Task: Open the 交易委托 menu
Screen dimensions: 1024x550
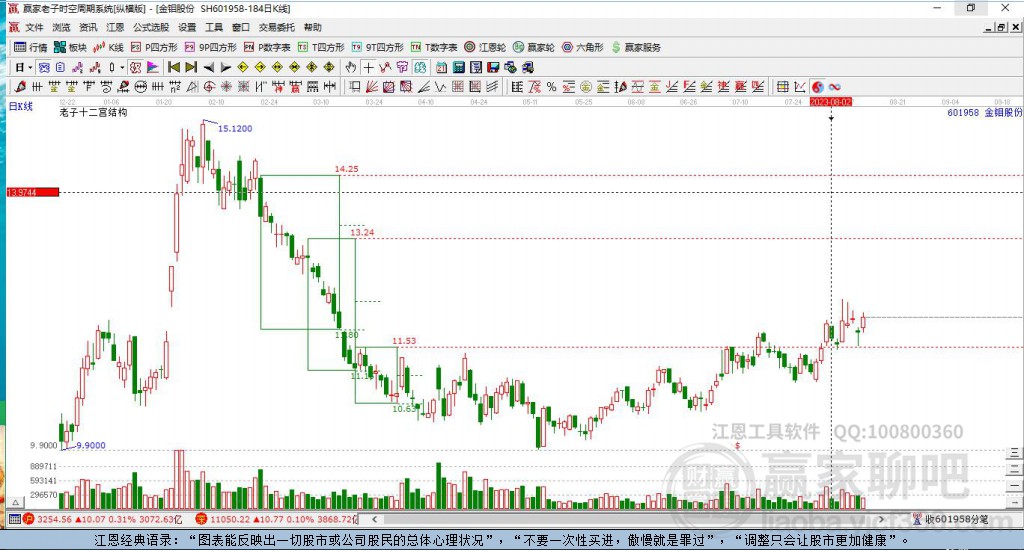Action: coord(276,27)
